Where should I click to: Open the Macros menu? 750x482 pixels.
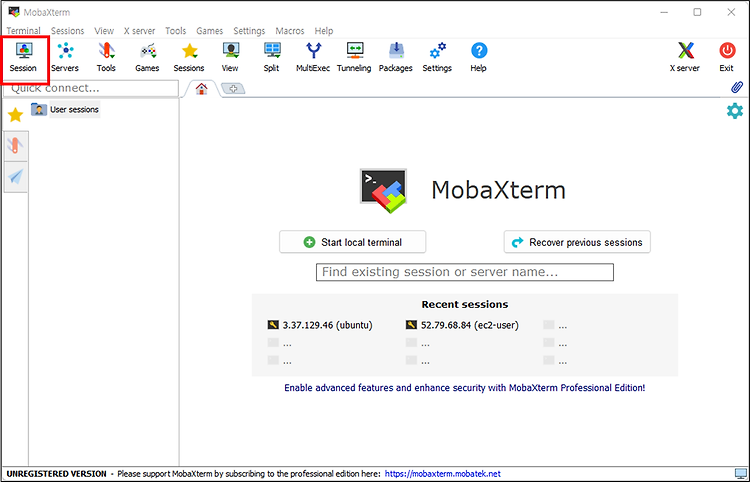(x=290, y=31)
